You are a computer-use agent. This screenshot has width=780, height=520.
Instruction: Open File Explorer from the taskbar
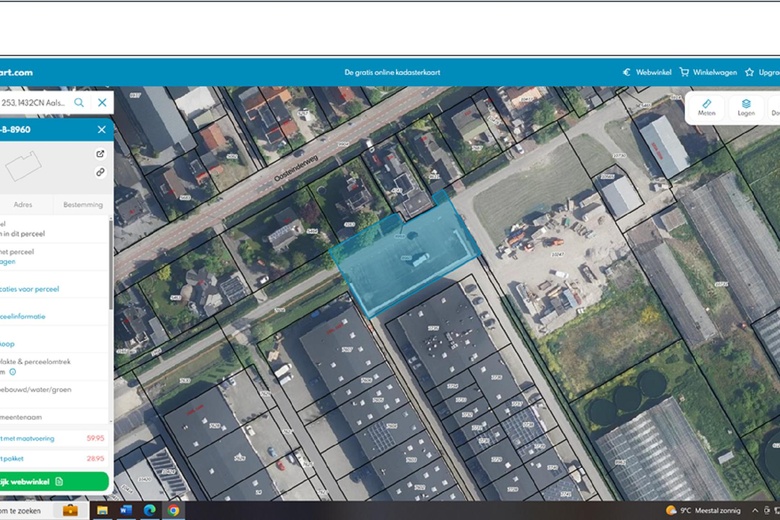pos(102,510)
